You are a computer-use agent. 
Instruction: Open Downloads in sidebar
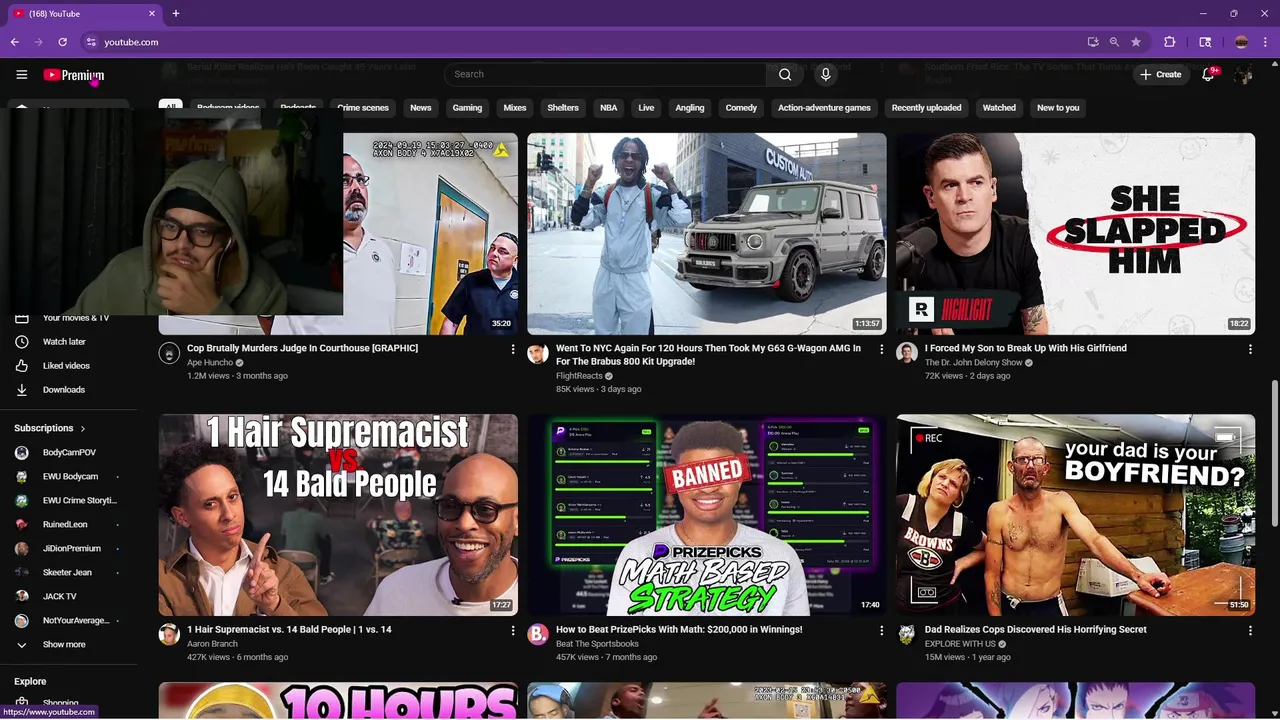(65, 390)
